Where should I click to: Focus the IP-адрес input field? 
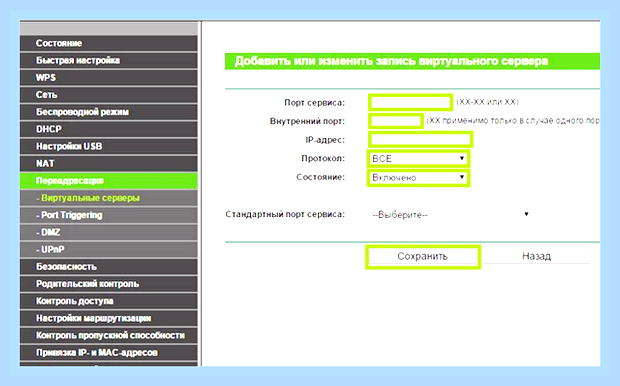coord(420,139)
